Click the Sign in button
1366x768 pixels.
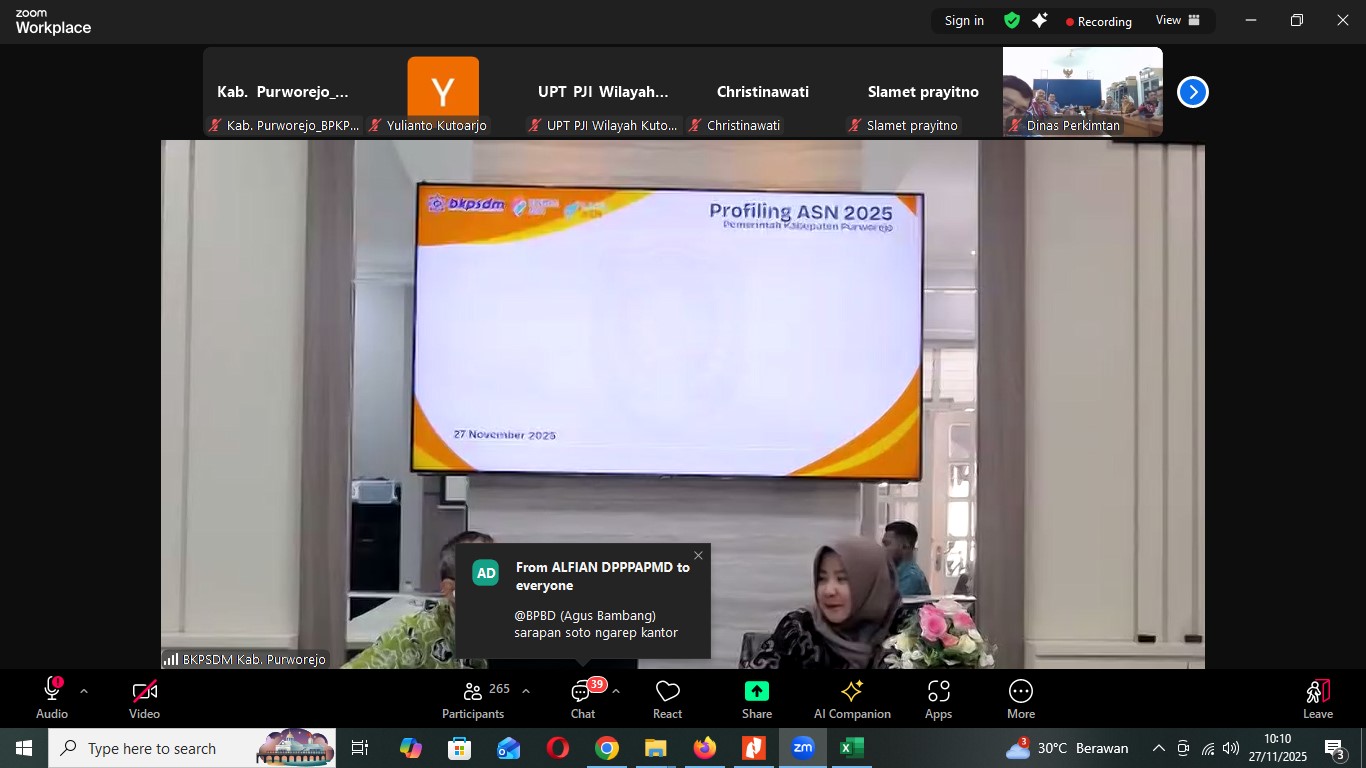964,20
